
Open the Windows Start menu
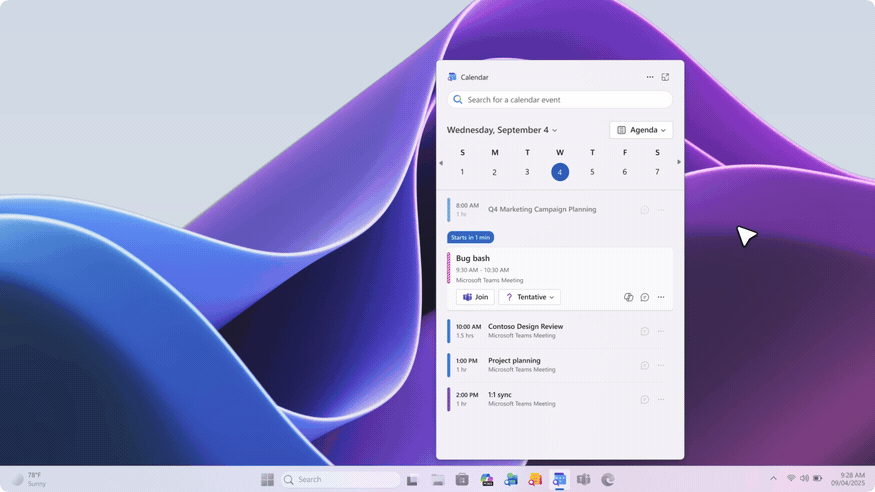[267, 479]
